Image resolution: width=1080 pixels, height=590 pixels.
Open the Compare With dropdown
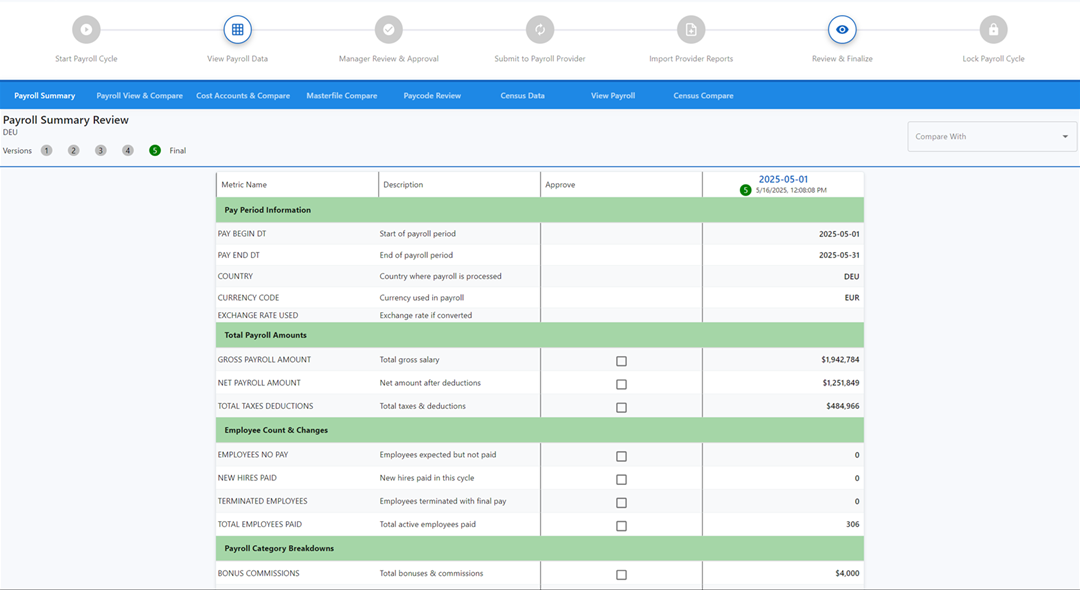(x=991, y=136)
